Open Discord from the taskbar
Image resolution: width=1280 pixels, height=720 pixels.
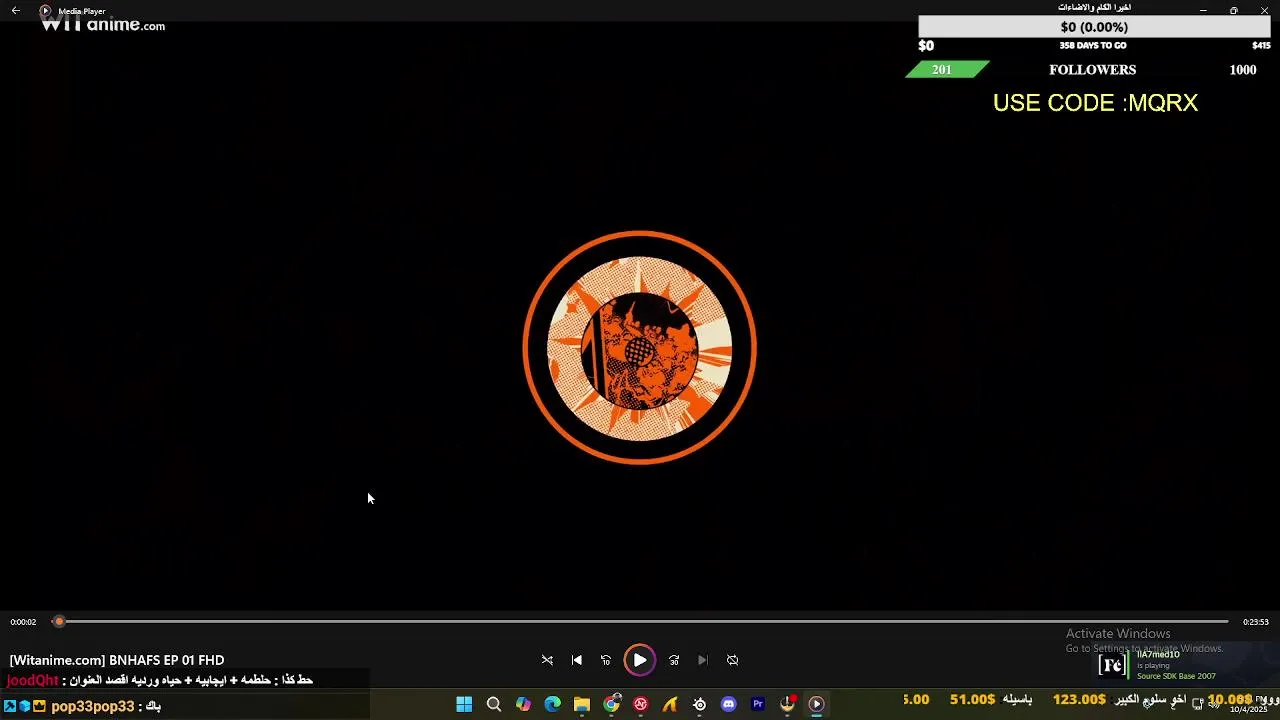(729, 704)
